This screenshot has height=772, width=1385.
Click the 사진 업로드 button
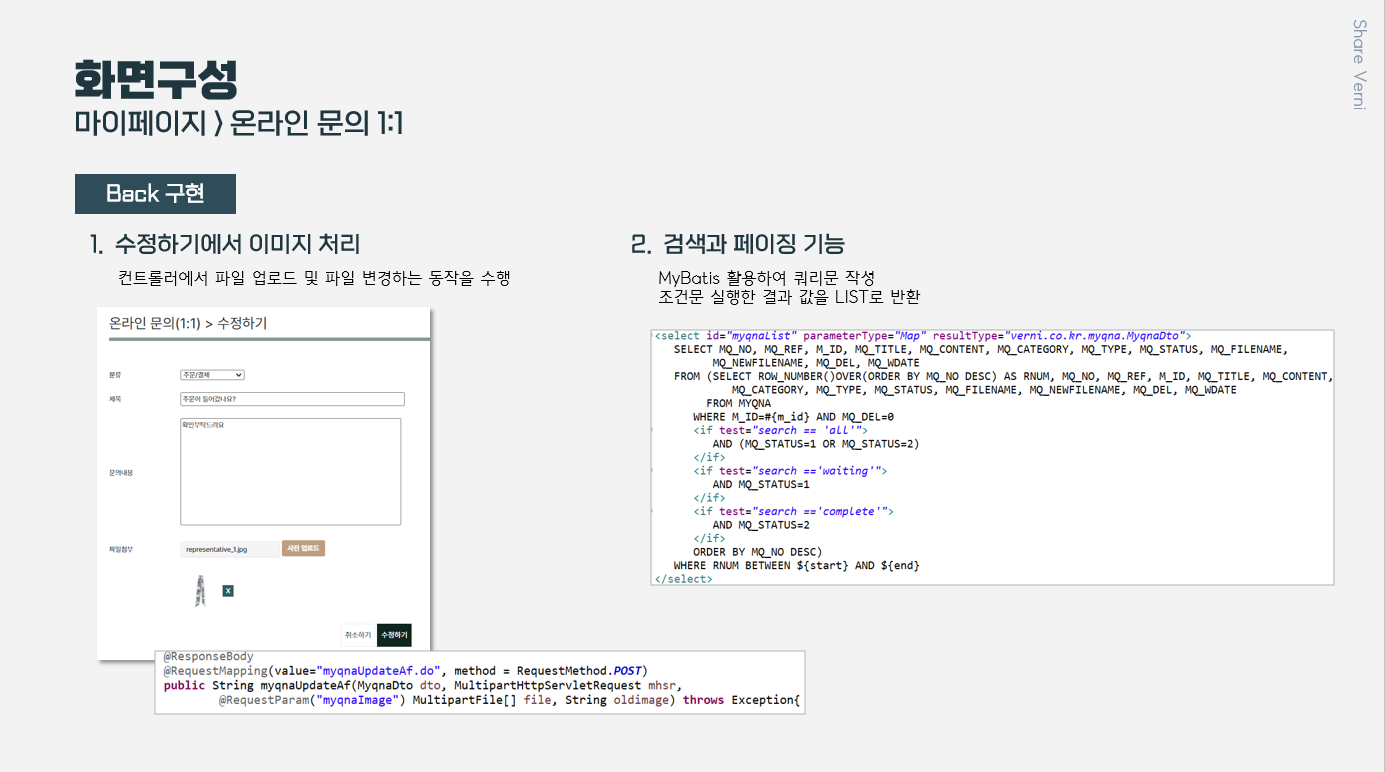pyautogui.click(x=303, y=548)
